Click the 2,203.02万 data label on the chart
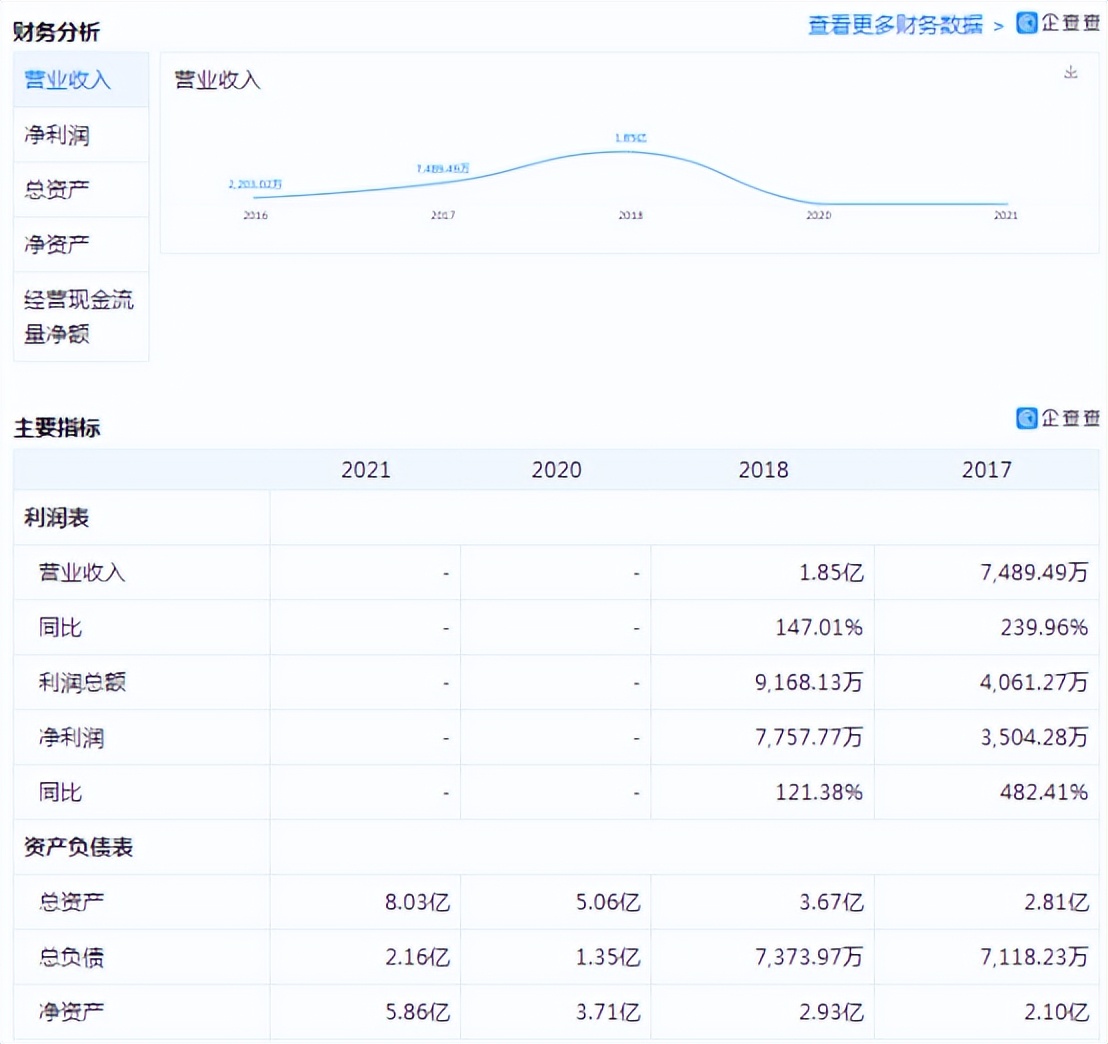Viewport: 1108px width, 1044px height. (255, 184)
